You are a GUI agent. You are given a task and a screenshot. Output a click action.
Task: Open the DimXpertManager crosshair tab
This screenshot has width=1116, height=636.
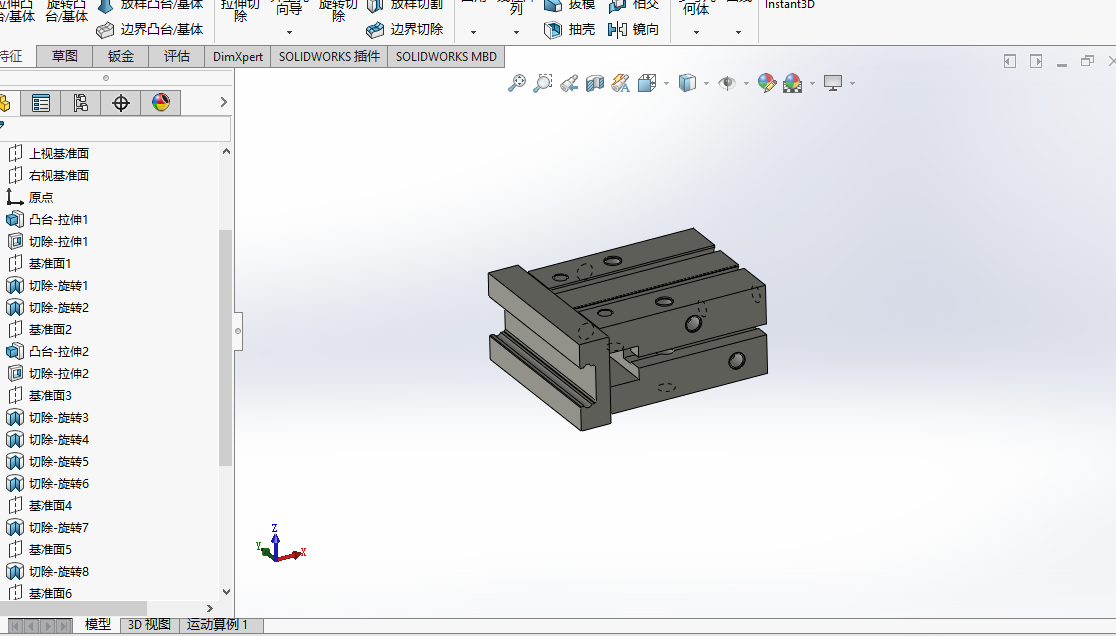tap(121, 103)
